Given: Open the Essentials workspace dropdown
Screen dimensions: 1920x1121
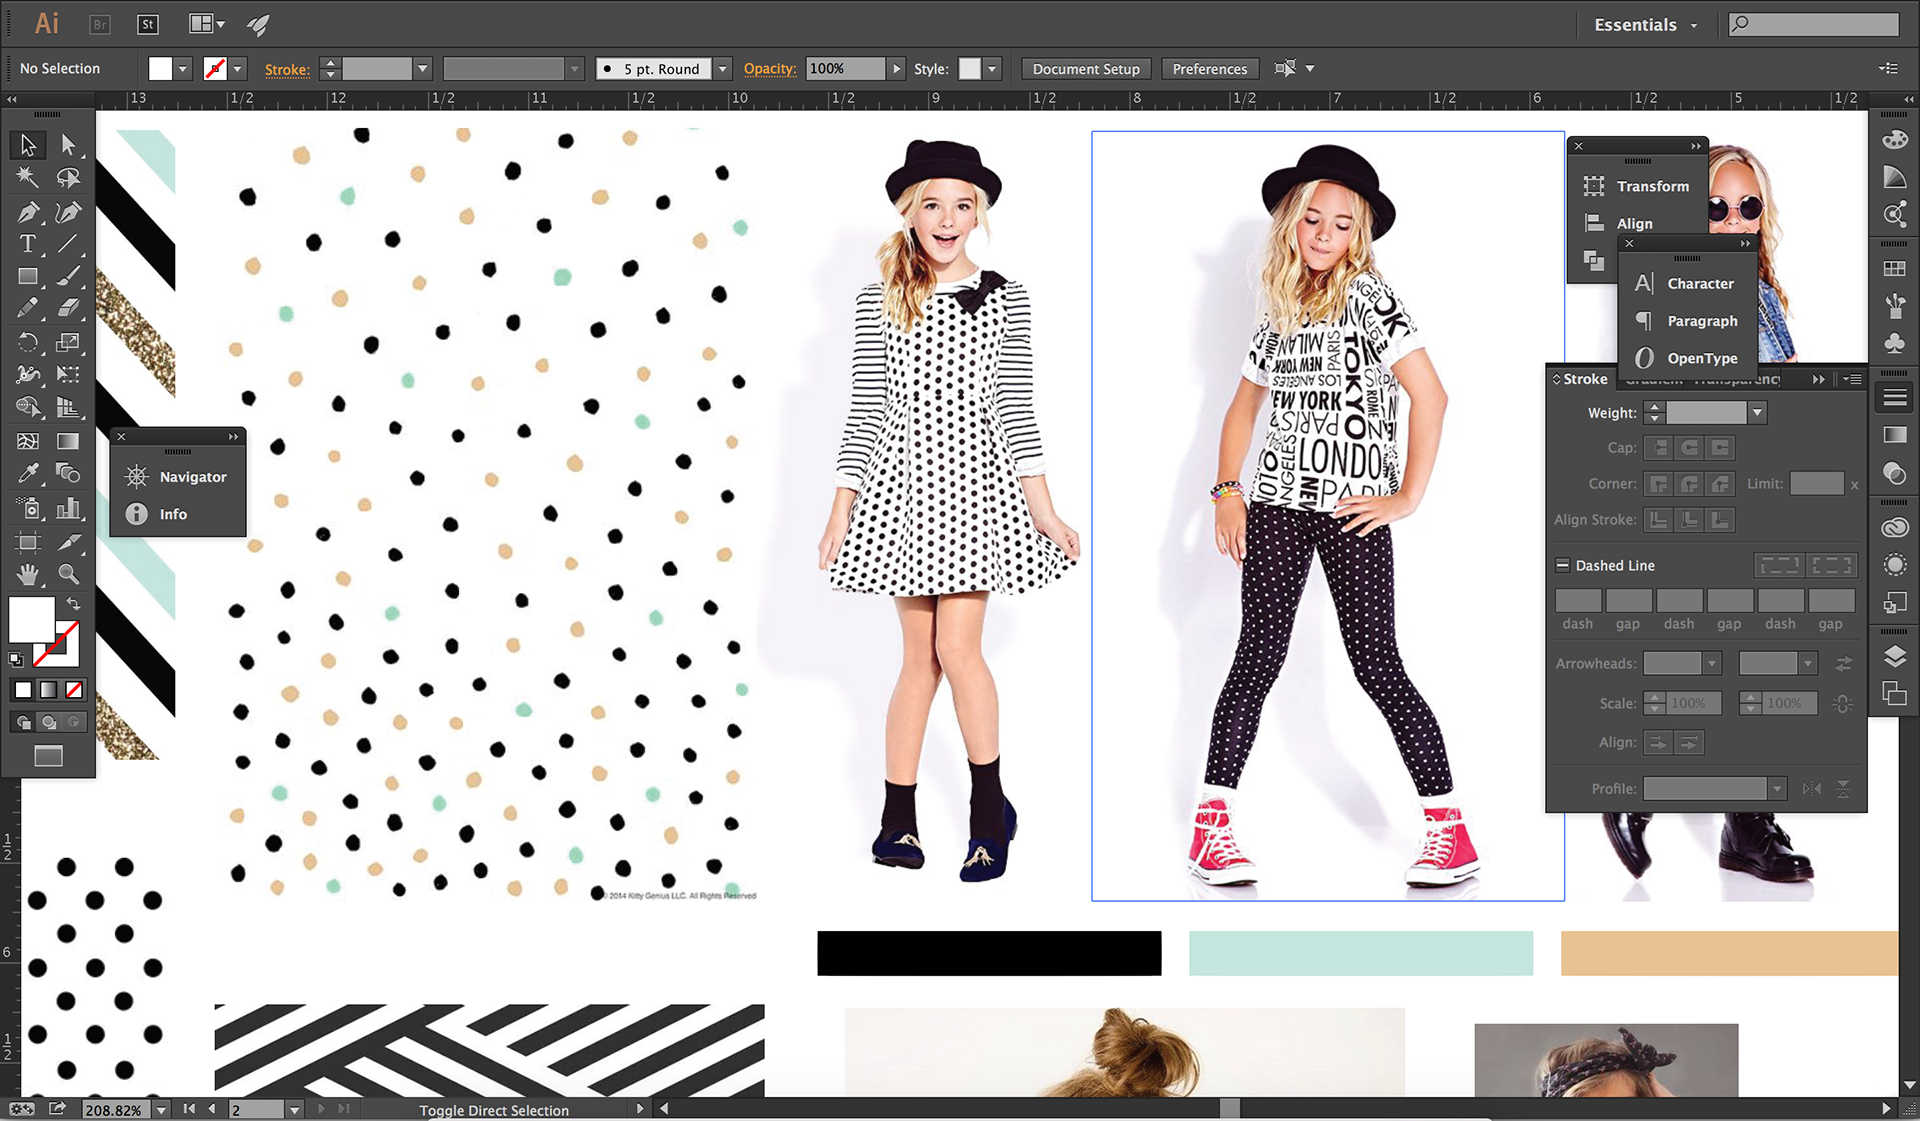Looking at the screenshot, I should pos(1694,25).
